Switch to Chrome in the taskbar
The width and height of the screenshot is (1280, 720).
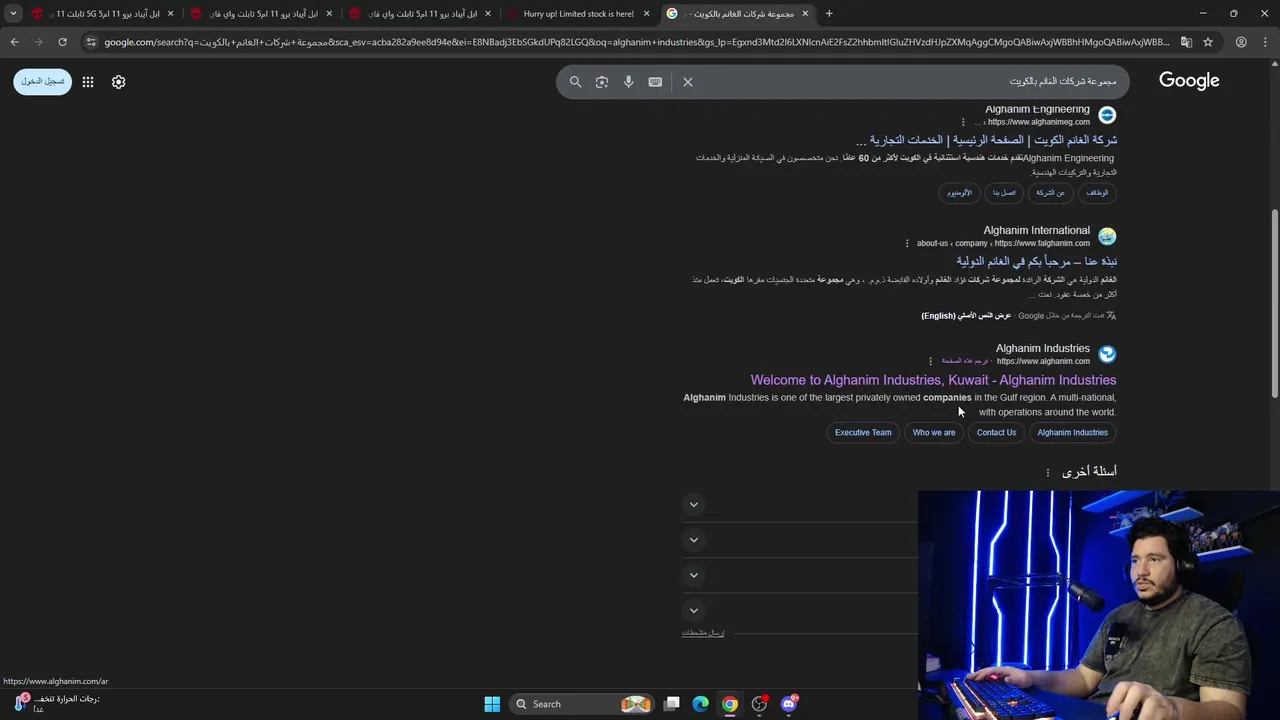pos(730,704)
